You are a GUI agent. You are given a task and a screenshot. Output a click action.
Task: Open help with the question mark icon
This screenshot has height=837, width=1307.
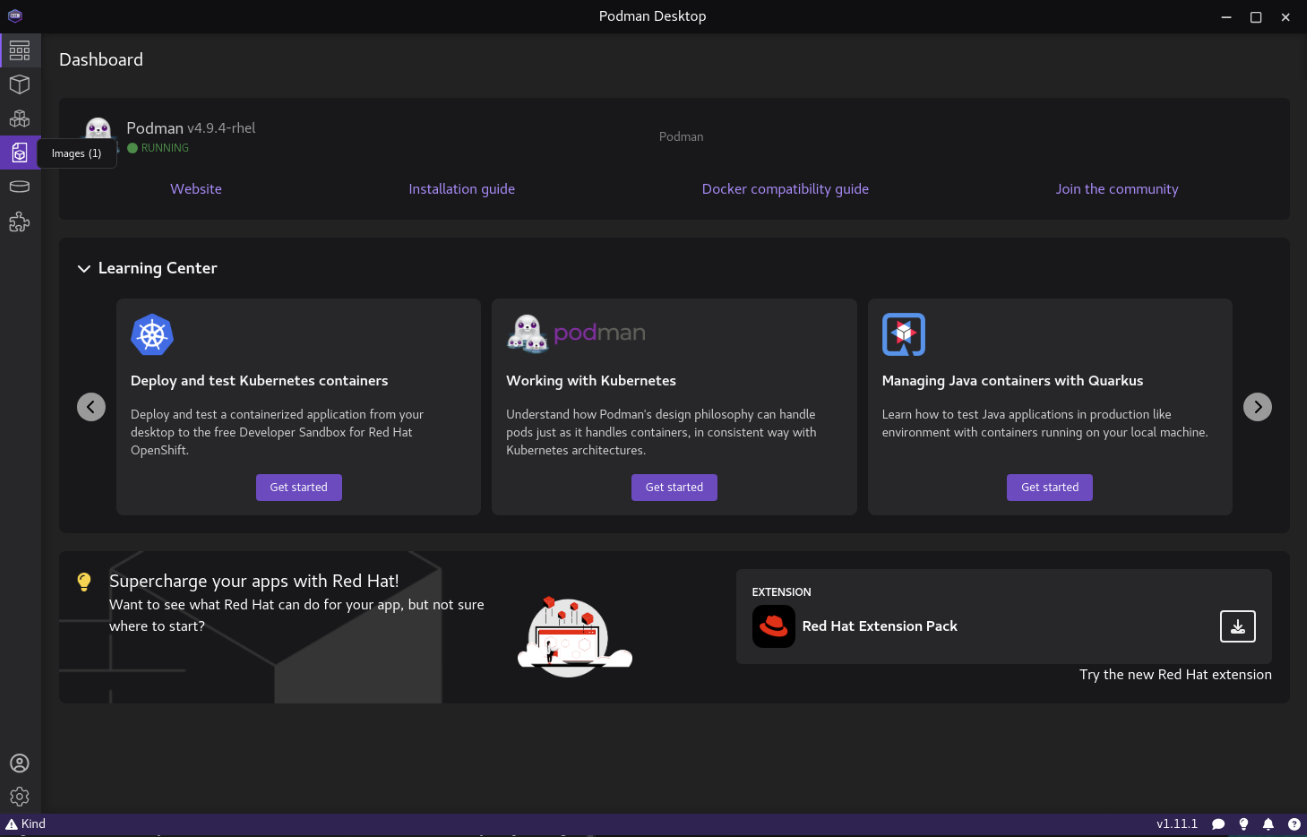pyautogui.click(x=1294, y=824)
